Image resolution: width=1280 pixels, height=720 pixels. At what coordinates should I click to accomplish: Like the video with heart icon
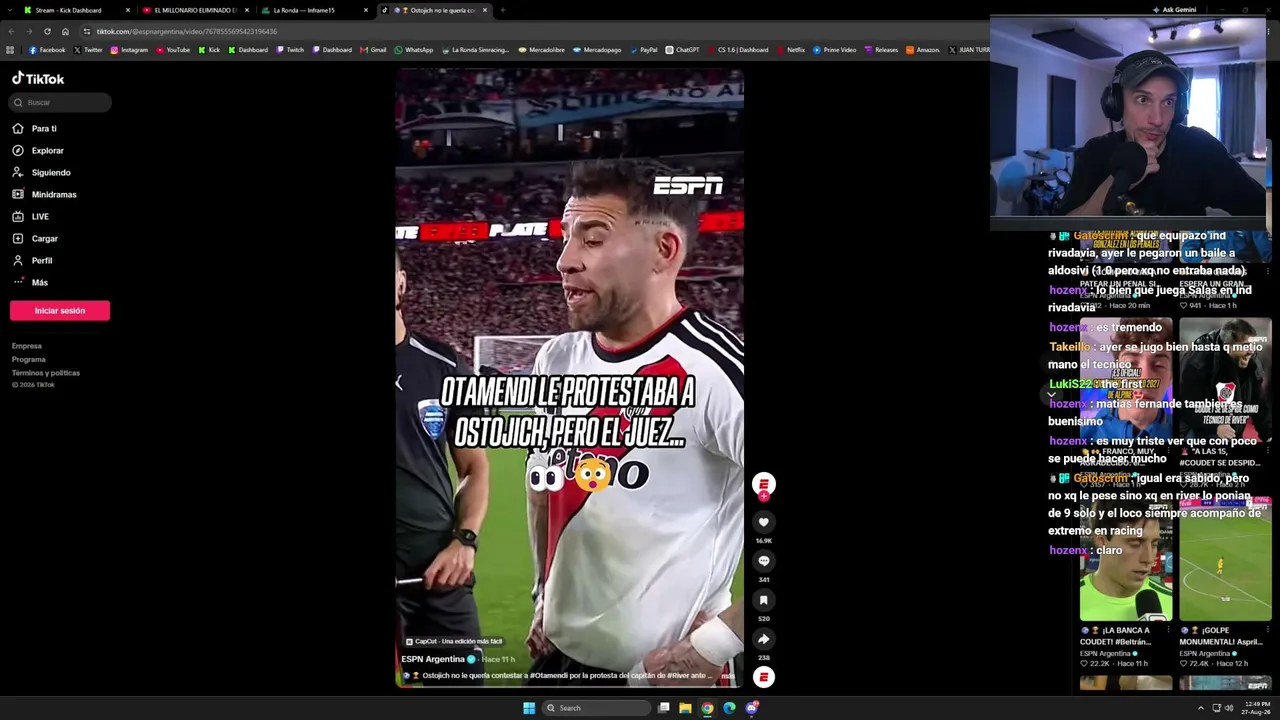(x=763, y=522)
